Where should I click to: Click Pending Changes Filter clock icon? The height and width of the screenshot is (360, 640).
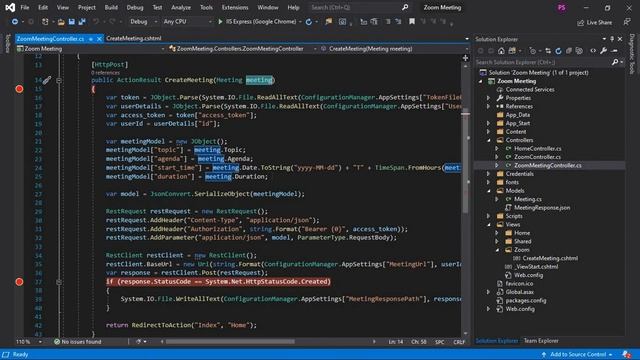532,51
